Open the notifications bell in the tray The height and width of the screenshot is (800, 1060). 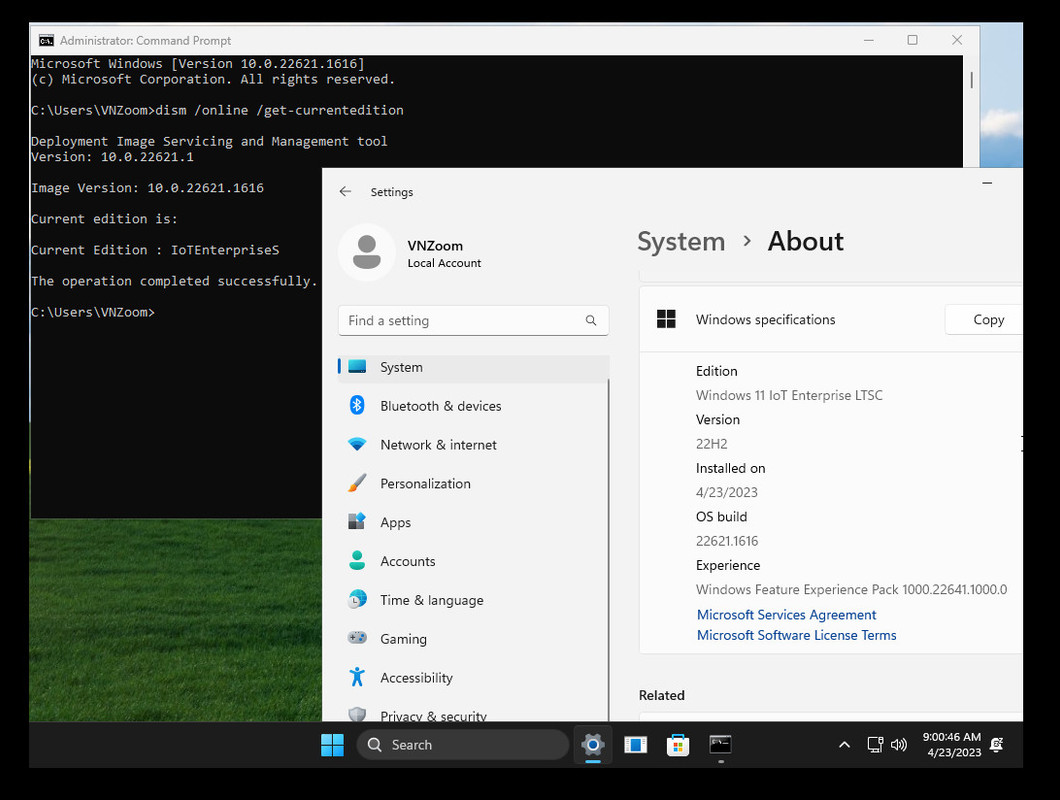[x=996, y=745]
